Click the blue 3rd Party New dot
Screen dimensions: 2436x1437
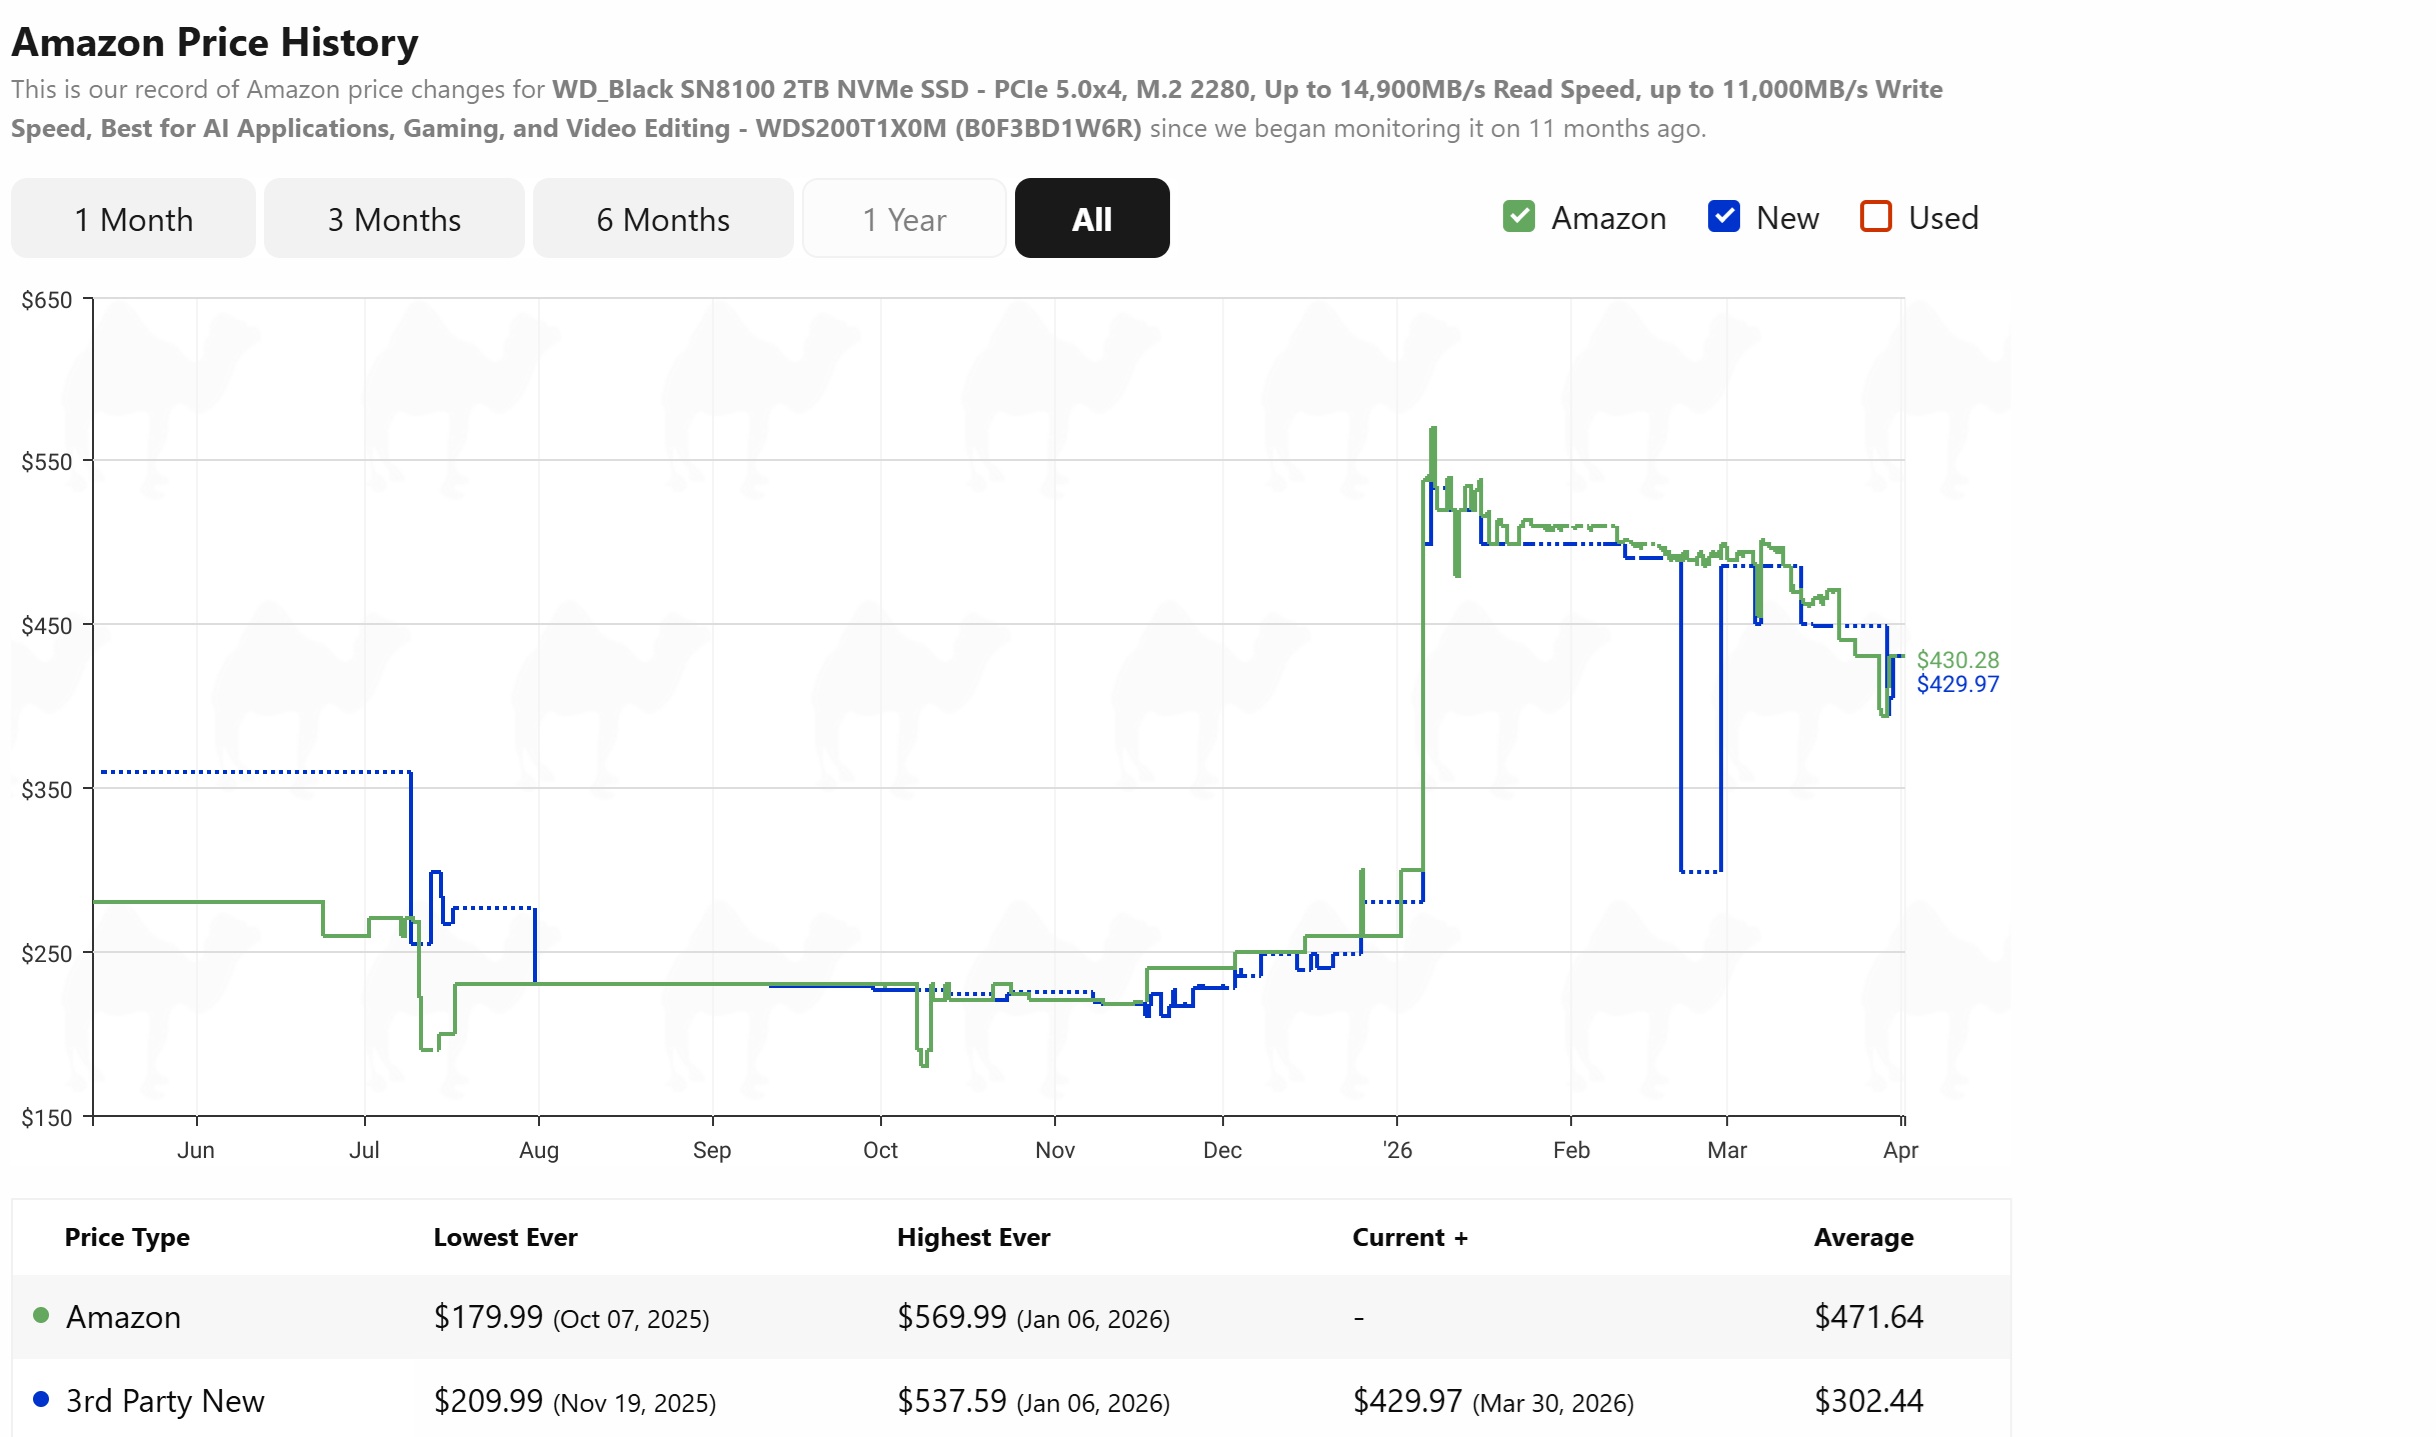pyautogui.click(x=41, y=1400)
